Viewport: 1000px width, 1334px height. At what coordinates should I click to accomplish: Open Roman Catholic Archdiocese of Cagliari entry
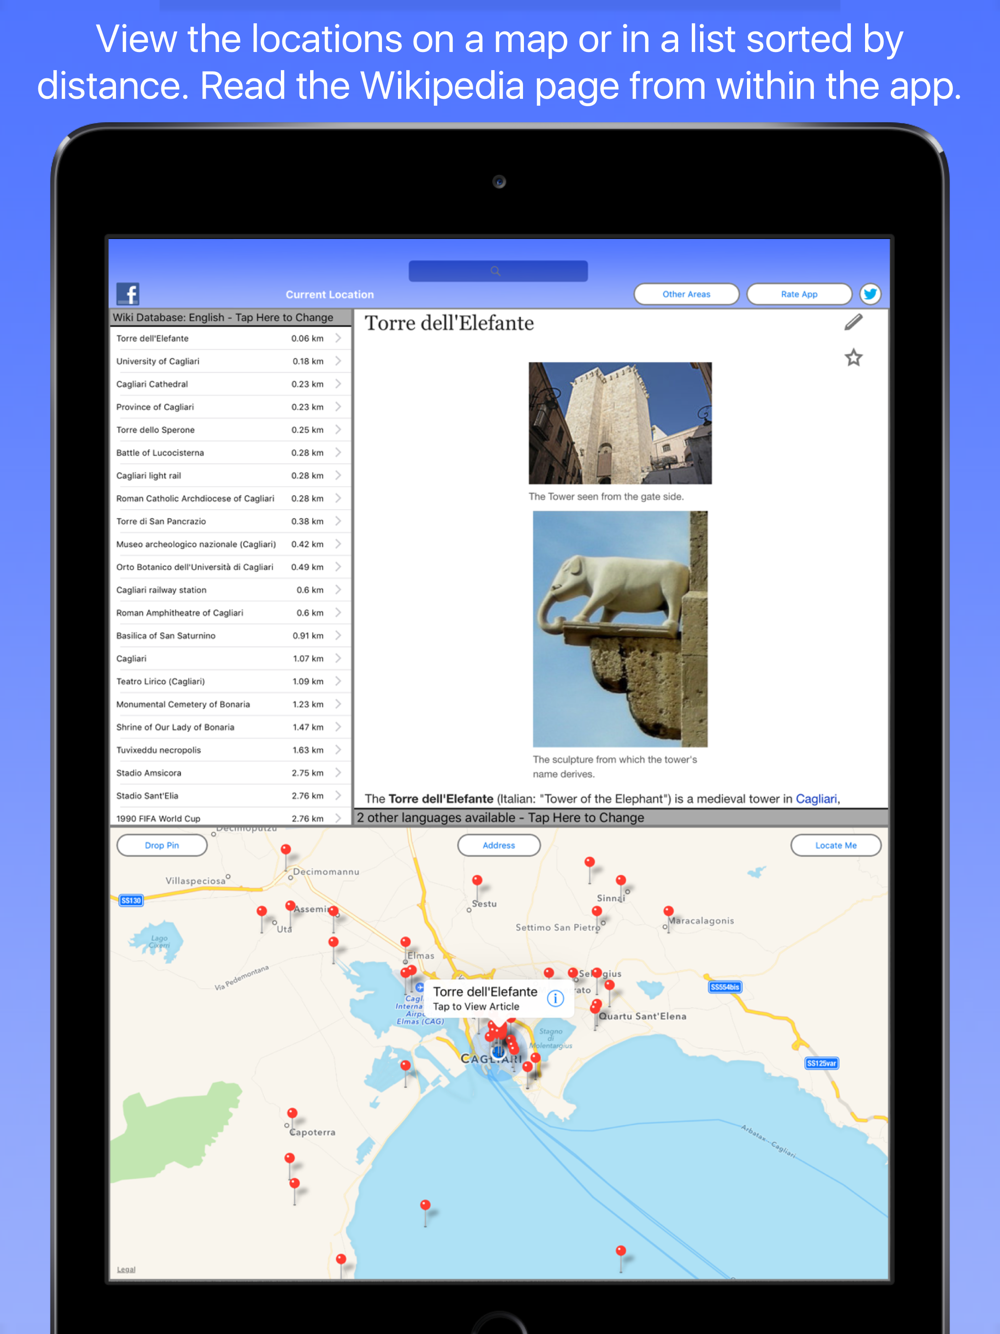[231, 498]
